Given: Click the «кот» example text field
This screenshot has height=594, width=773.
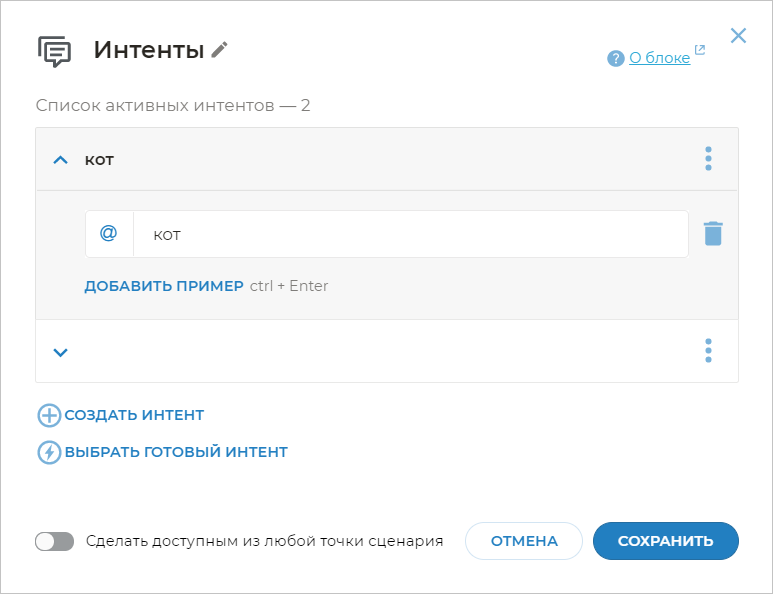Looking at the screenshot, I should click(x=410, y=234).
